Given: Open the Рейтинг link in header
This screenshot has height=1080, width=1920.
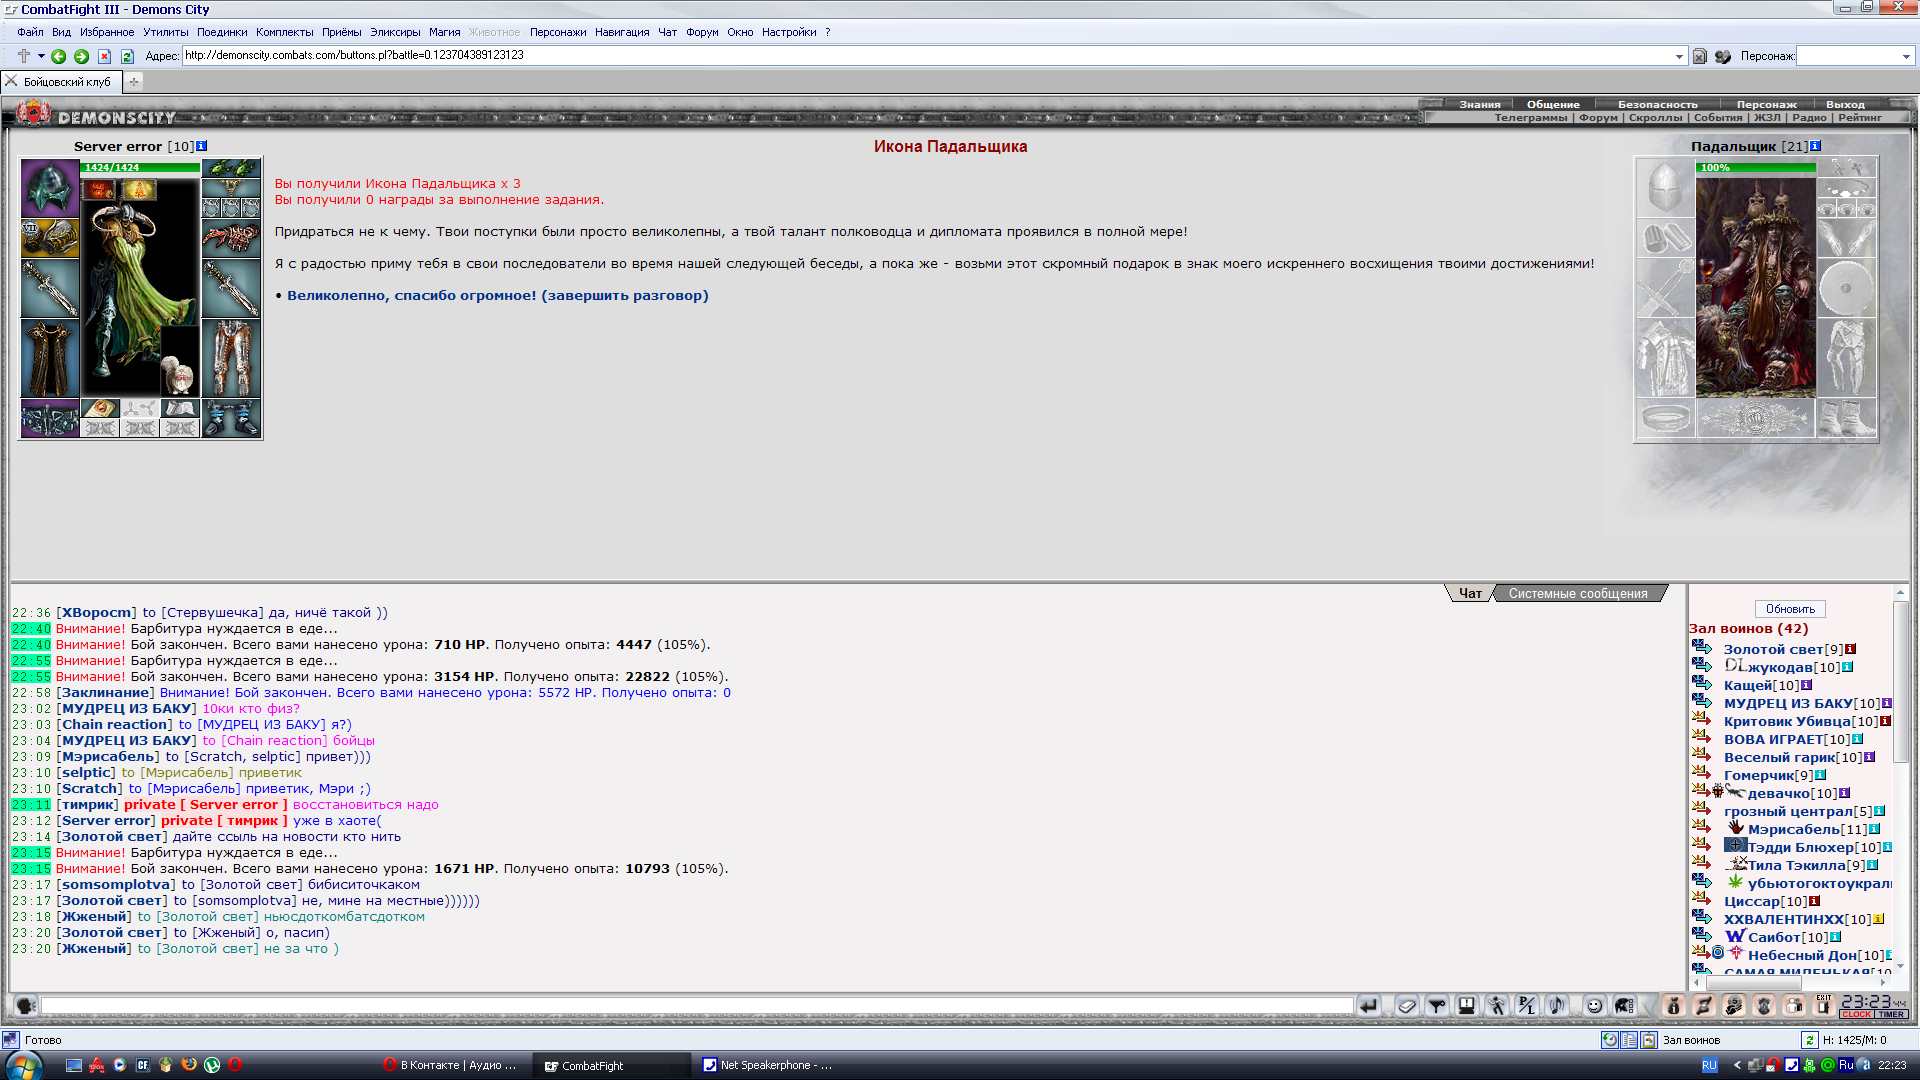Looking at the screenshot, I should [x=1860, y=118].
